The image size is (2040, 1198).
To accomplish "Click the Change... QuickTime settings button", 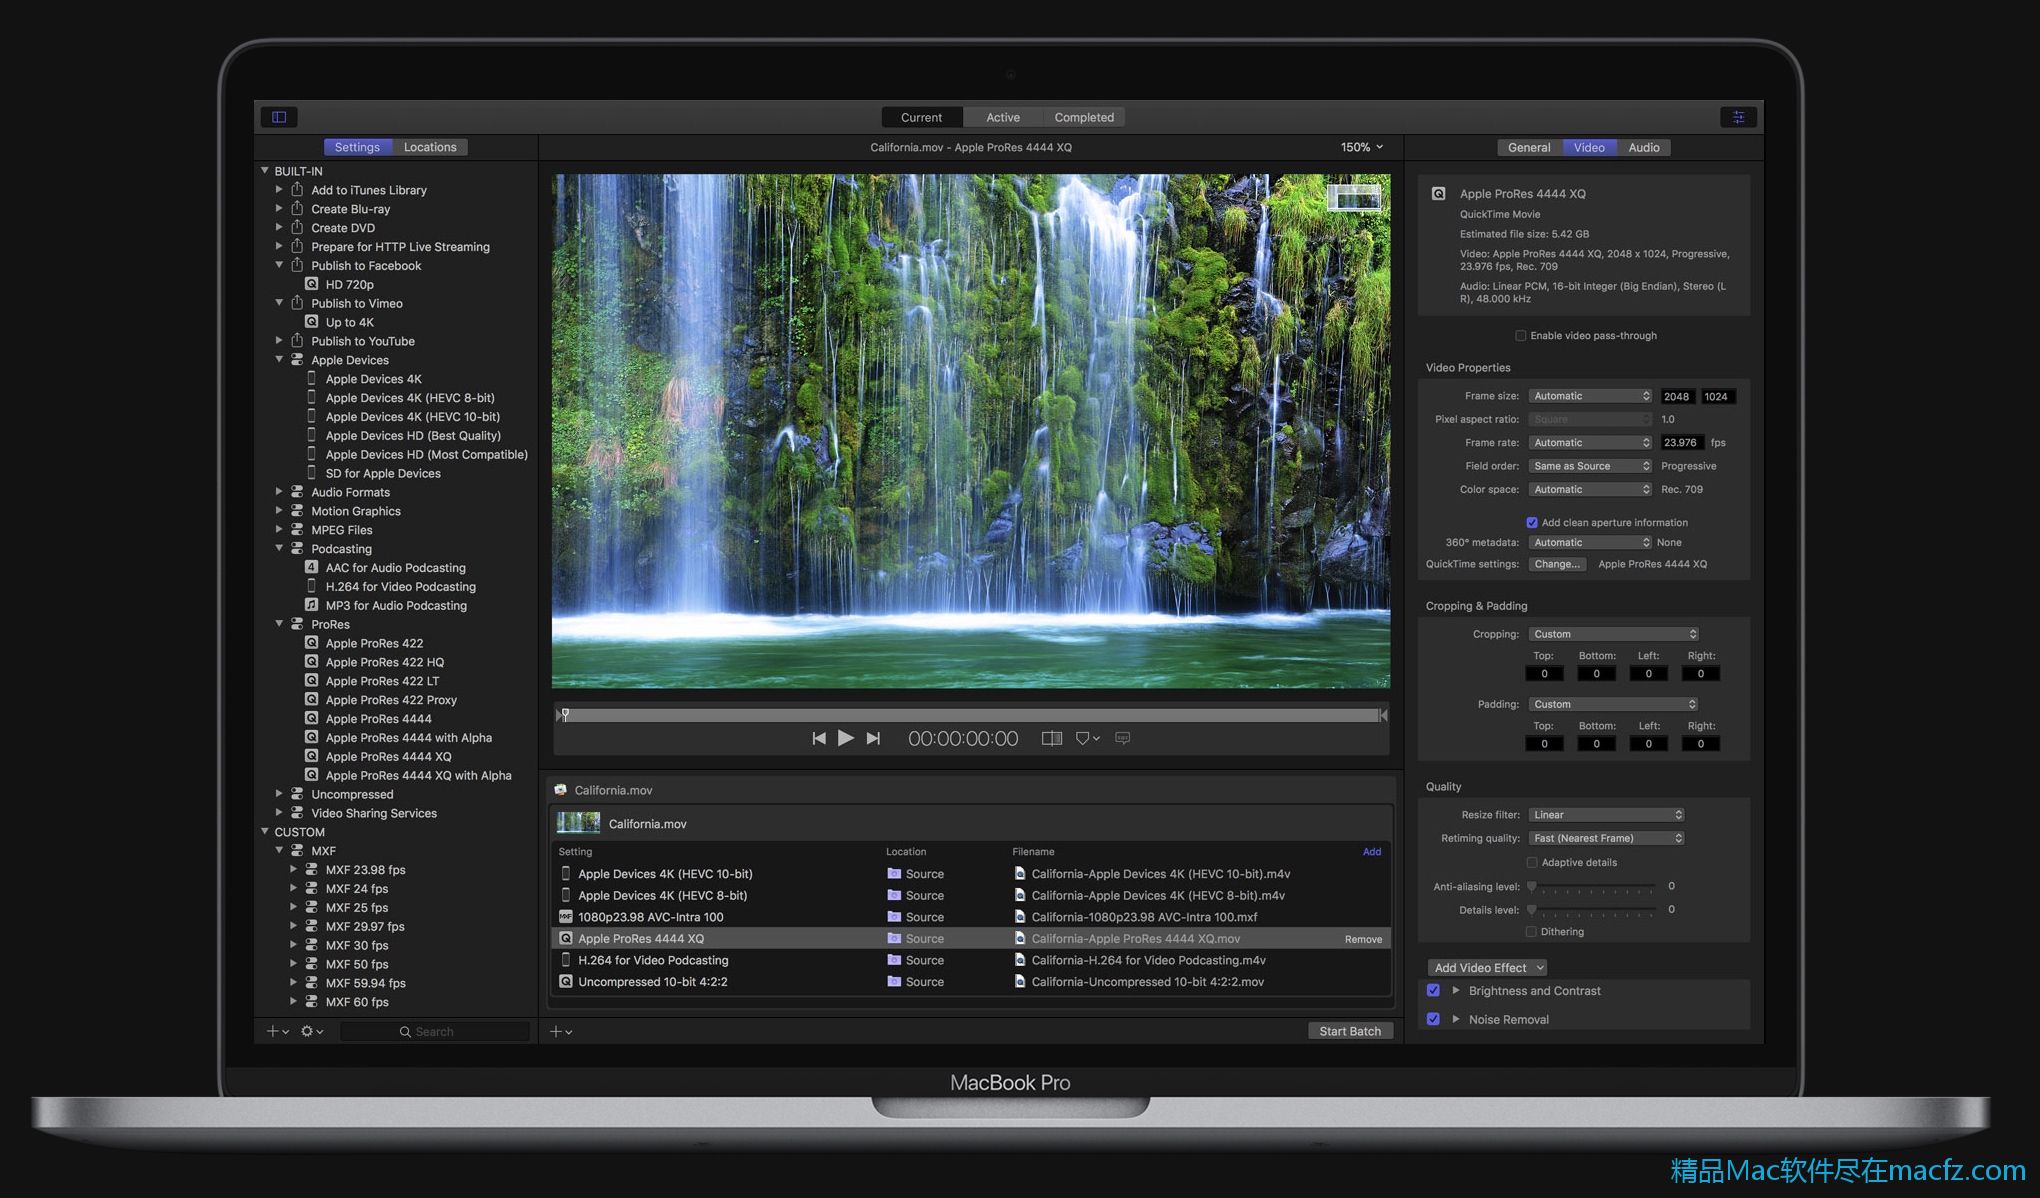I will pyautogui.click(x=1558, y=564).
